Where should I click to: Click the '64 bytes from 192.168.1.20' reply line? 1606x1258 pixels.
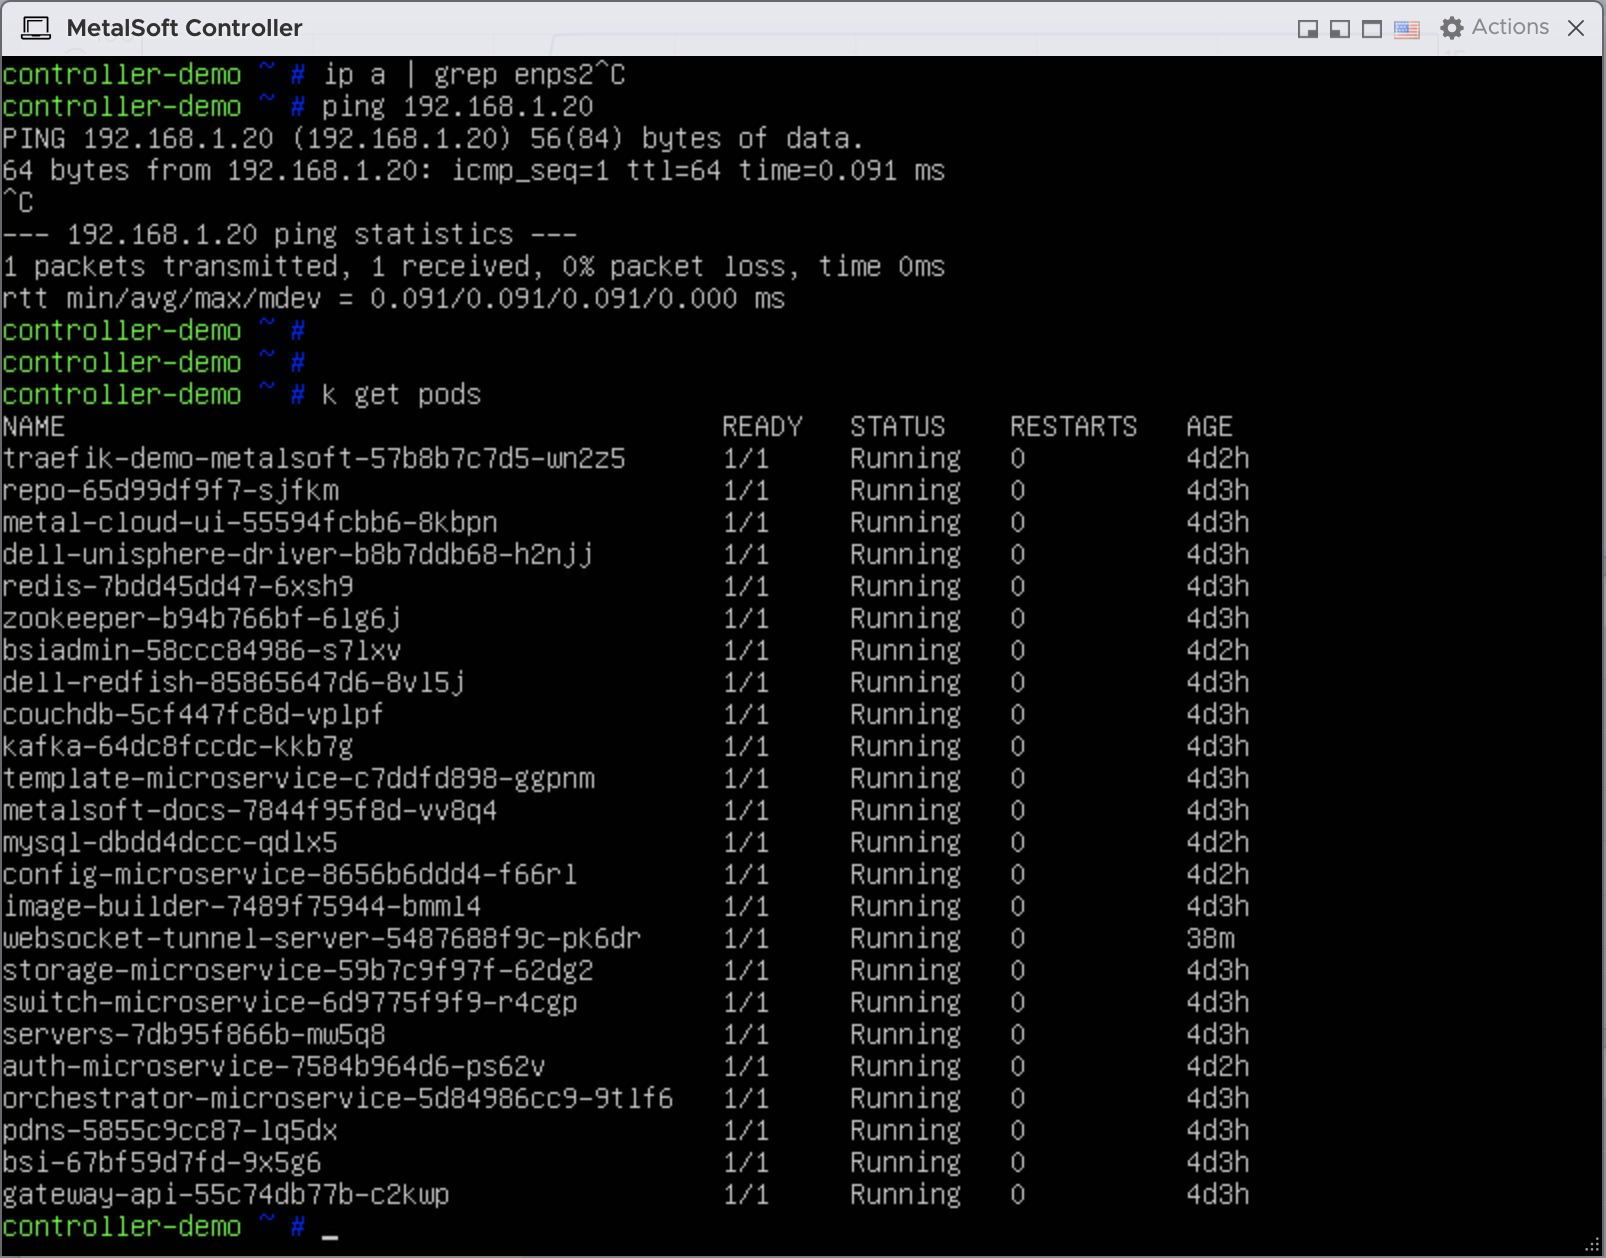474,171
